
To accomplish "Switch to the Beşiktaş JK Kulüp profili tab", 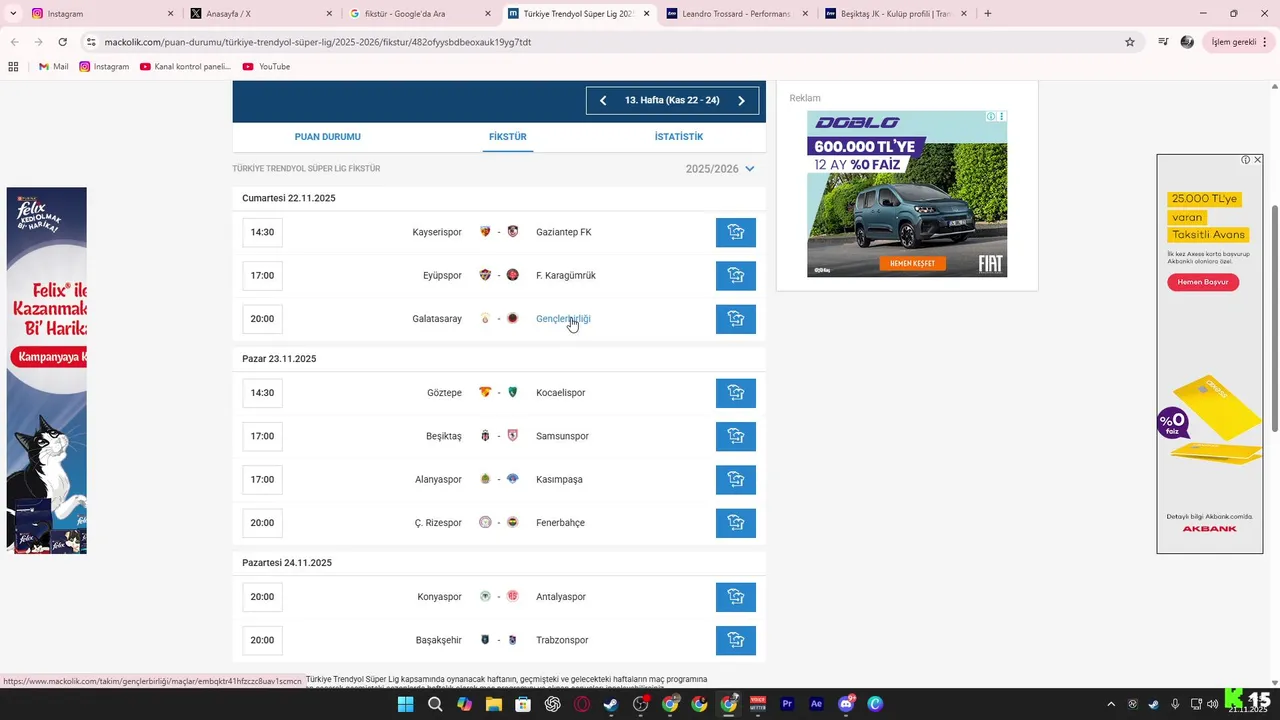I will point(894,14).
